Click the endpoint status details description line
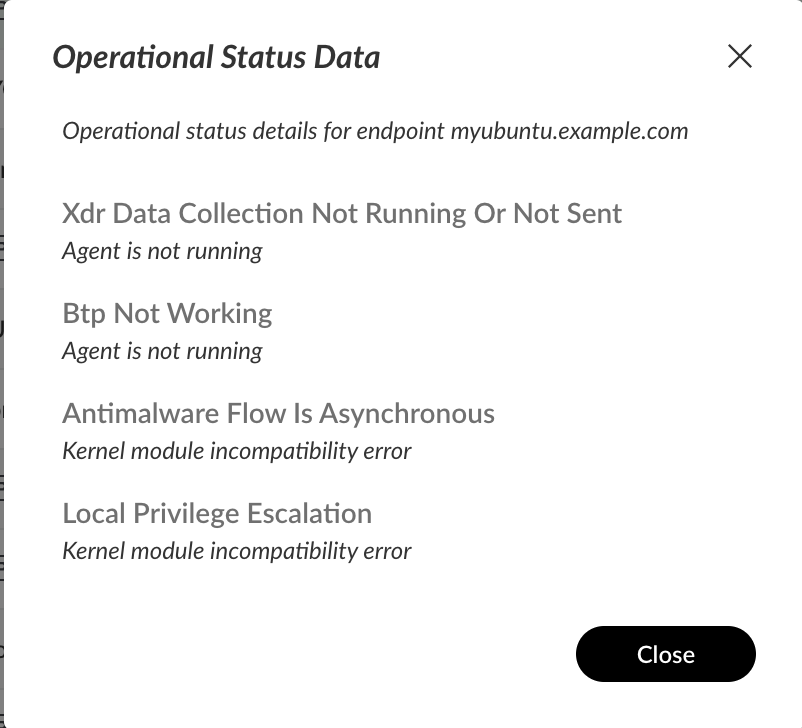The image size is (802, 728). tap(374, 131)
